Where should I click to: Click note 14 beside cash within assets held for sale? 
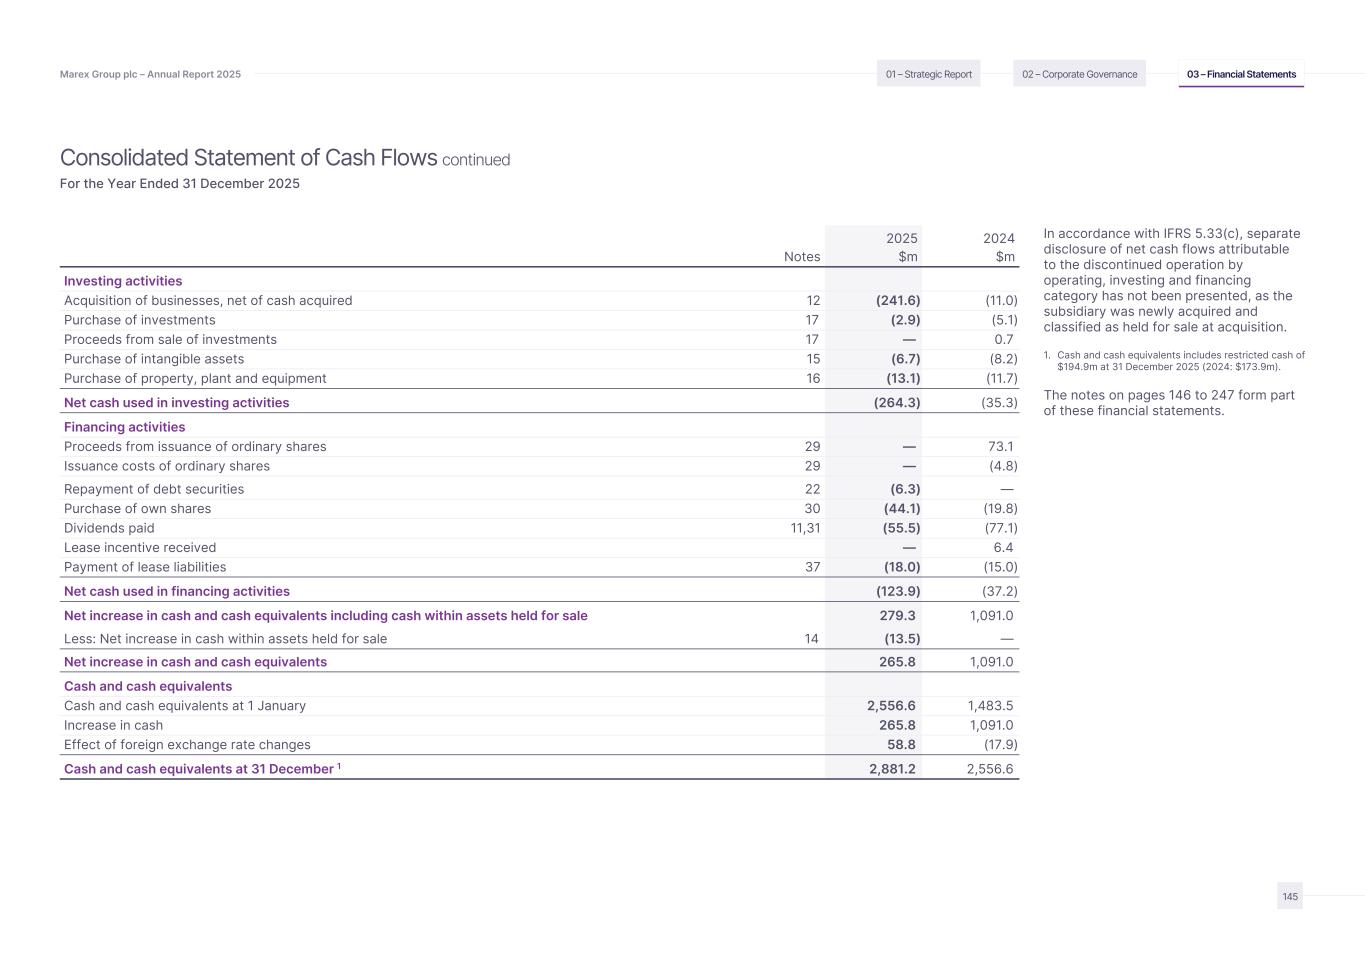[x=811, y=639]
